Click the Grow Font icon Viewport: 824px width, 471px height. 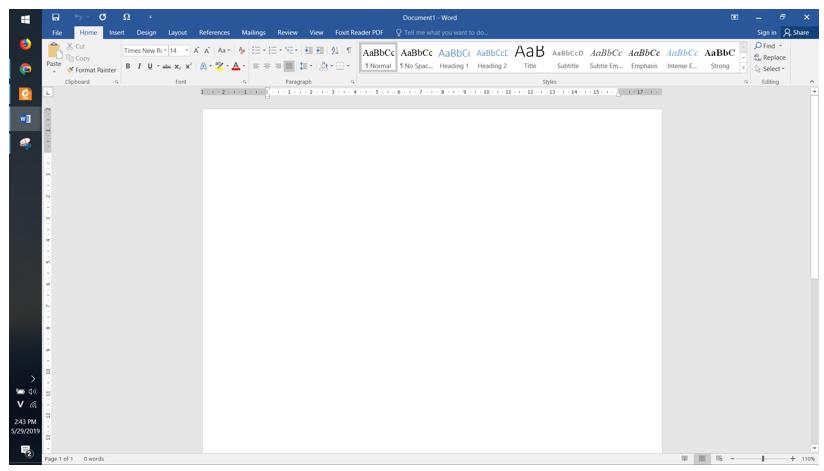(197, 50)
